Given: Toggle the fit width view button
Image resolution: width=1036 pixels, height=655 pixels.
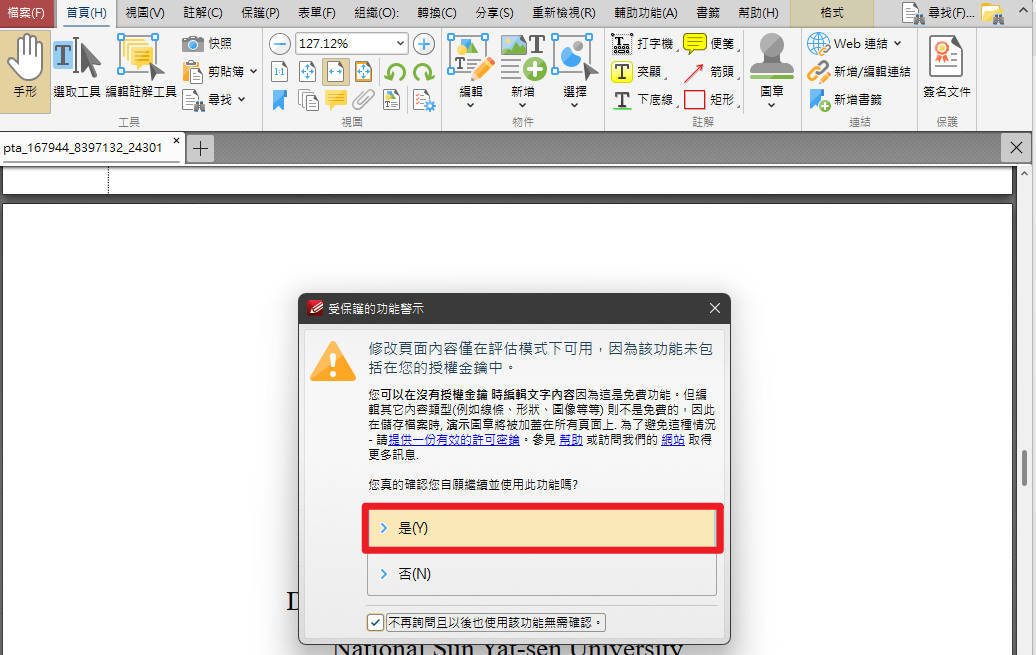Looking at the screenshot, I should (x=335, y=72).
